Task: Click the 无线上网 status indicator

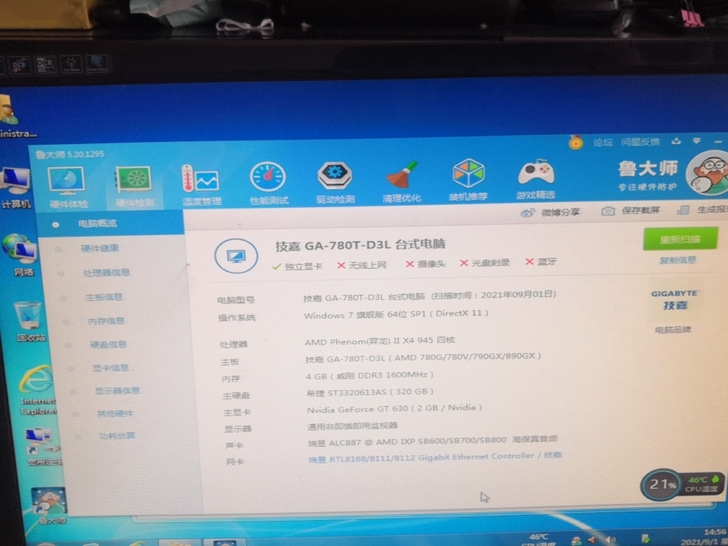Action: pyautogui.click(x=362, y=265)
